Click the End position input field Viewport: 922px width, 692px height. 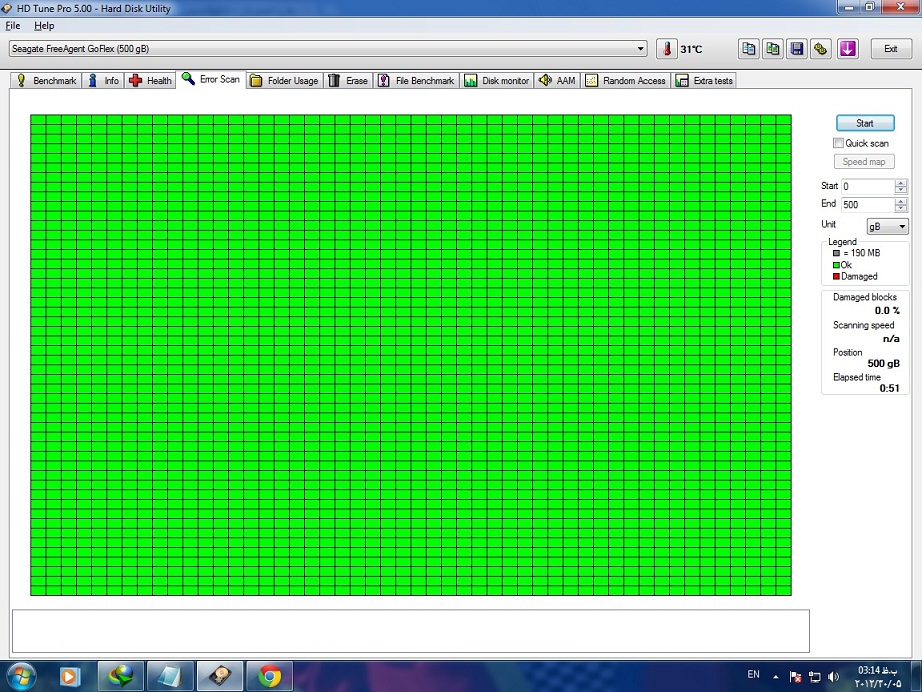pos(866,205)
